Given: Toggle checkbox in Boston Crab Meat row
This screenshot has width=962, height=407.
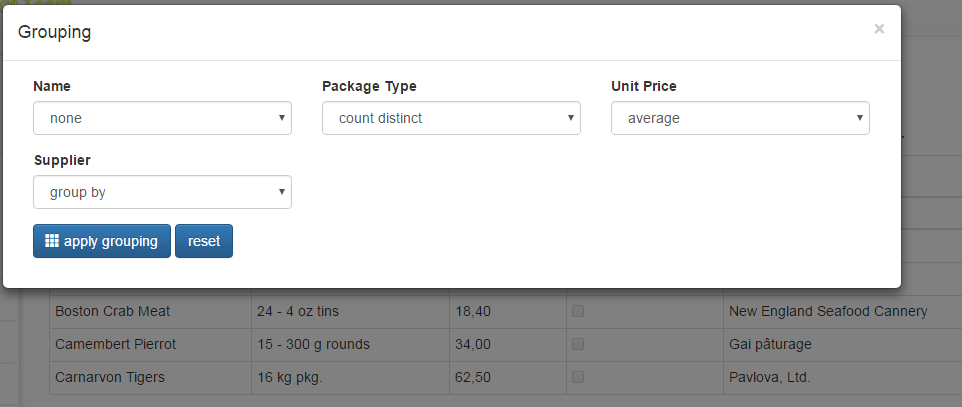Looking at the screenshot, I should pos(578,311).
